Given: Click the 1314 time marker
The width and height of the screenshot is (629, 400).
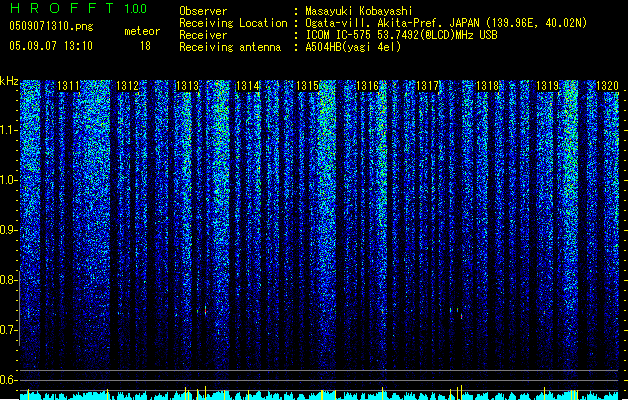Looking at the screenshot, I should tap(248, 86).
